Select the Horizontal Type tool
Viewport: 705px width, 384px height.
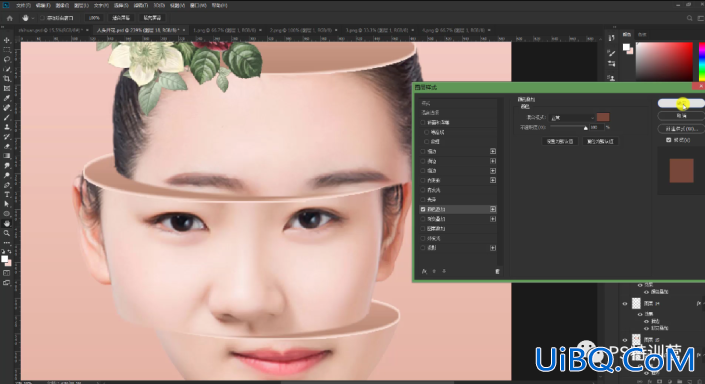(x=7, y=195)
